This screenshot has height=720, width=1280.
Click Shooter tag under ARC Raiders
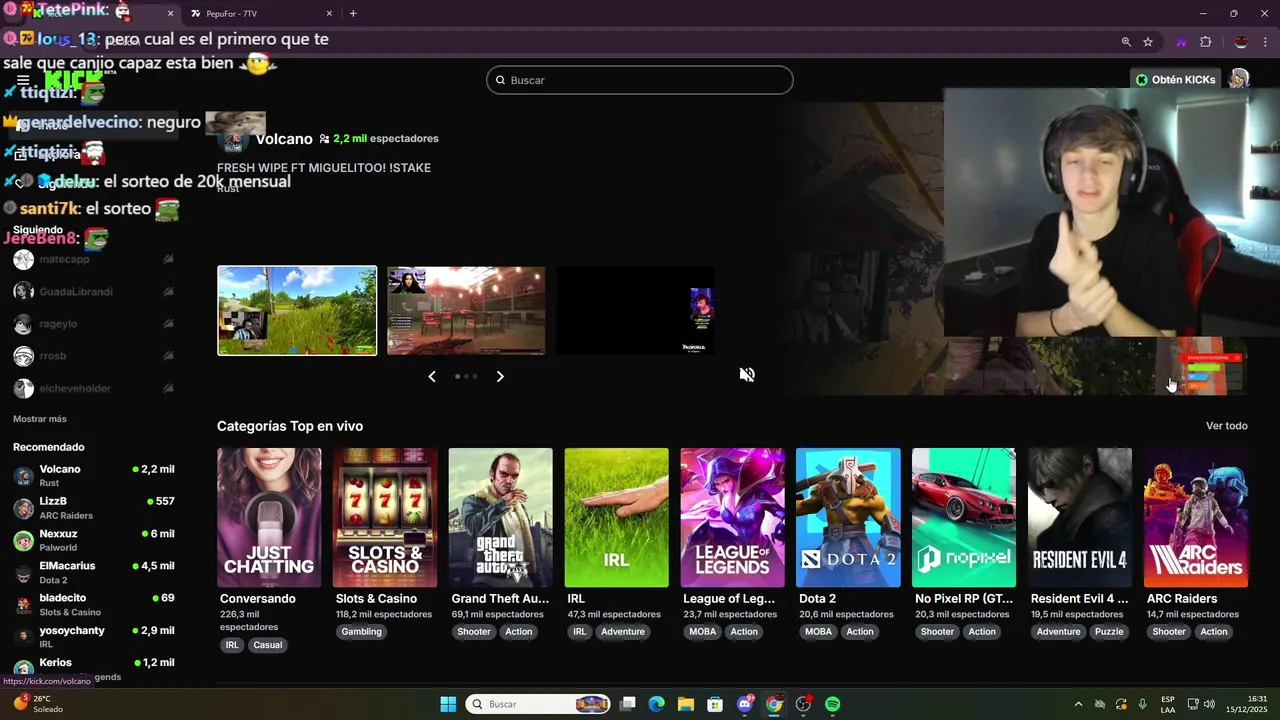[1169, 632]
